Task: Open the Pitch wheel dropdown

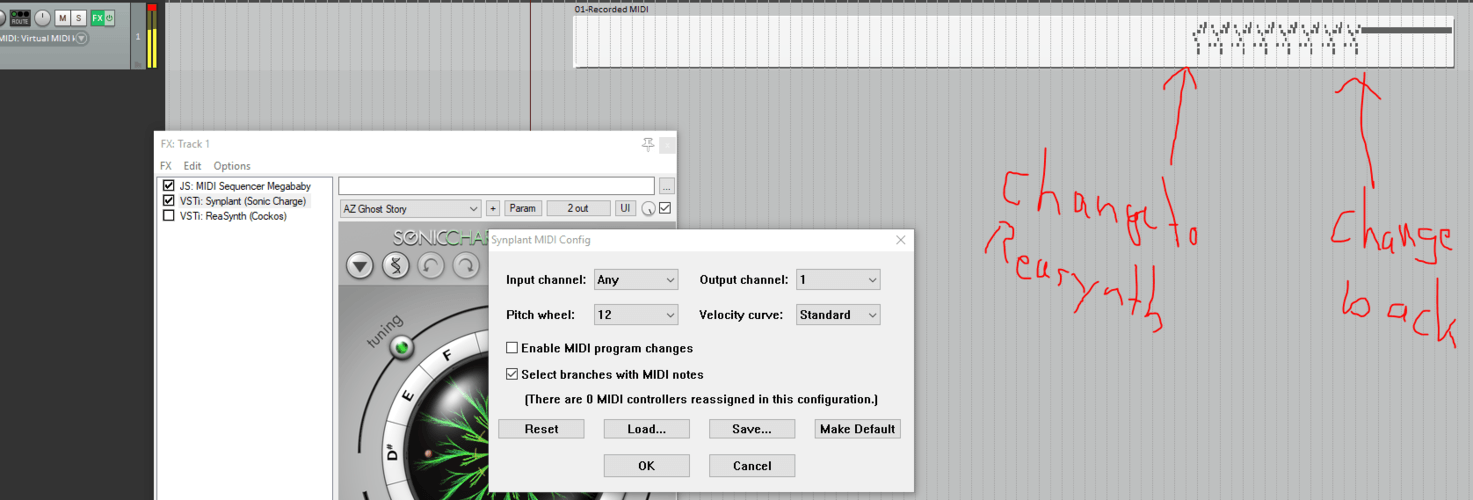Action: tap(636, 315)
